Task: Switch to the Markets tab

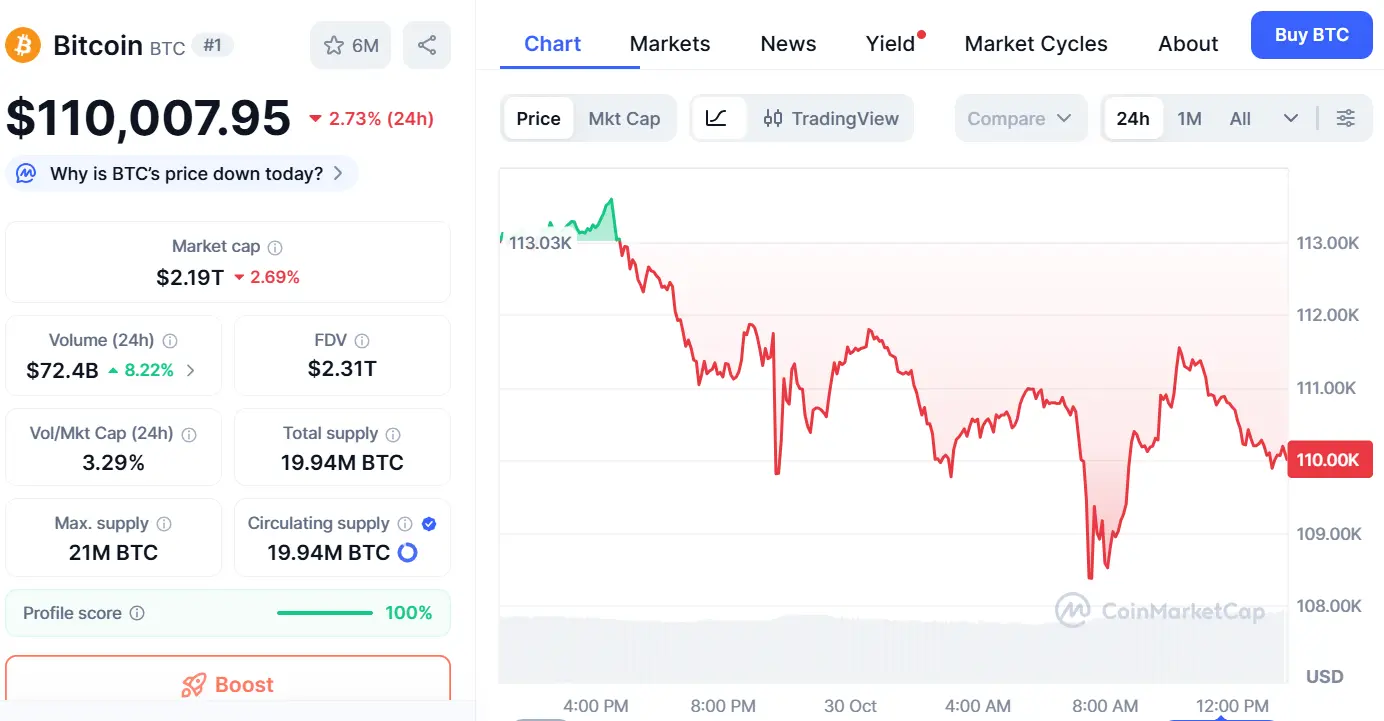Action: (669, 43)
